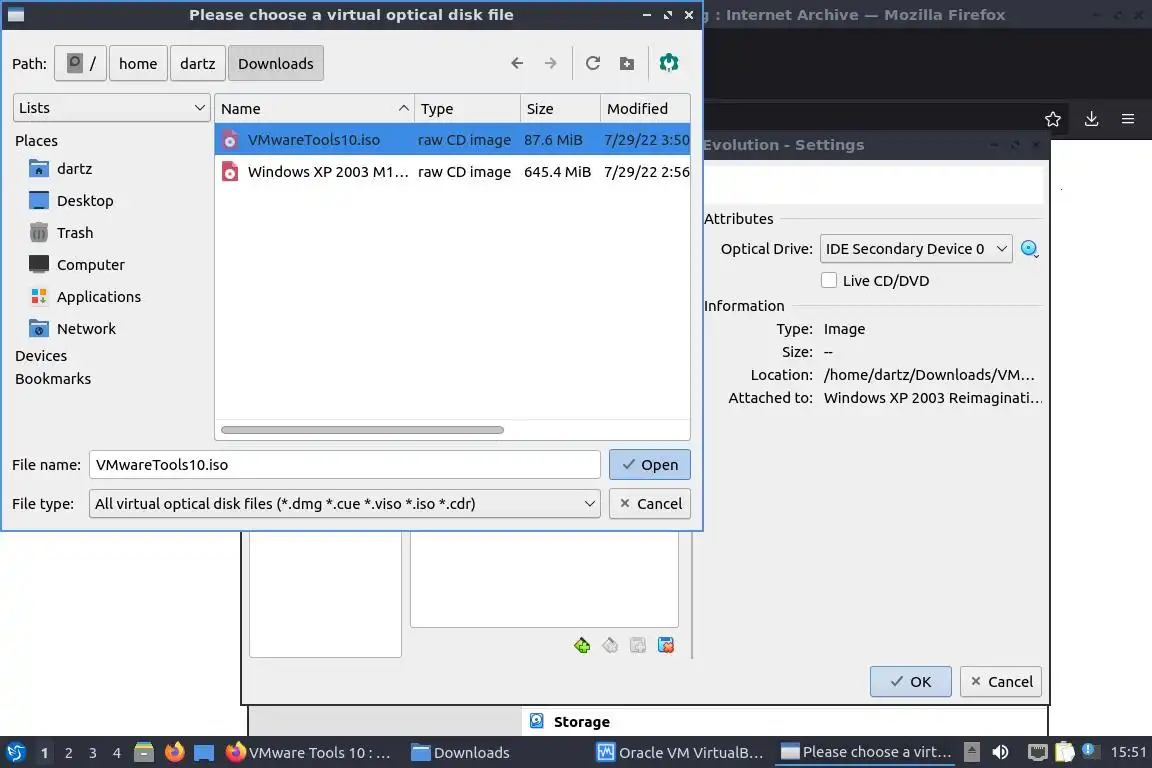
Task: Click the network monitor tray icon
Action: coord(1037,752)
